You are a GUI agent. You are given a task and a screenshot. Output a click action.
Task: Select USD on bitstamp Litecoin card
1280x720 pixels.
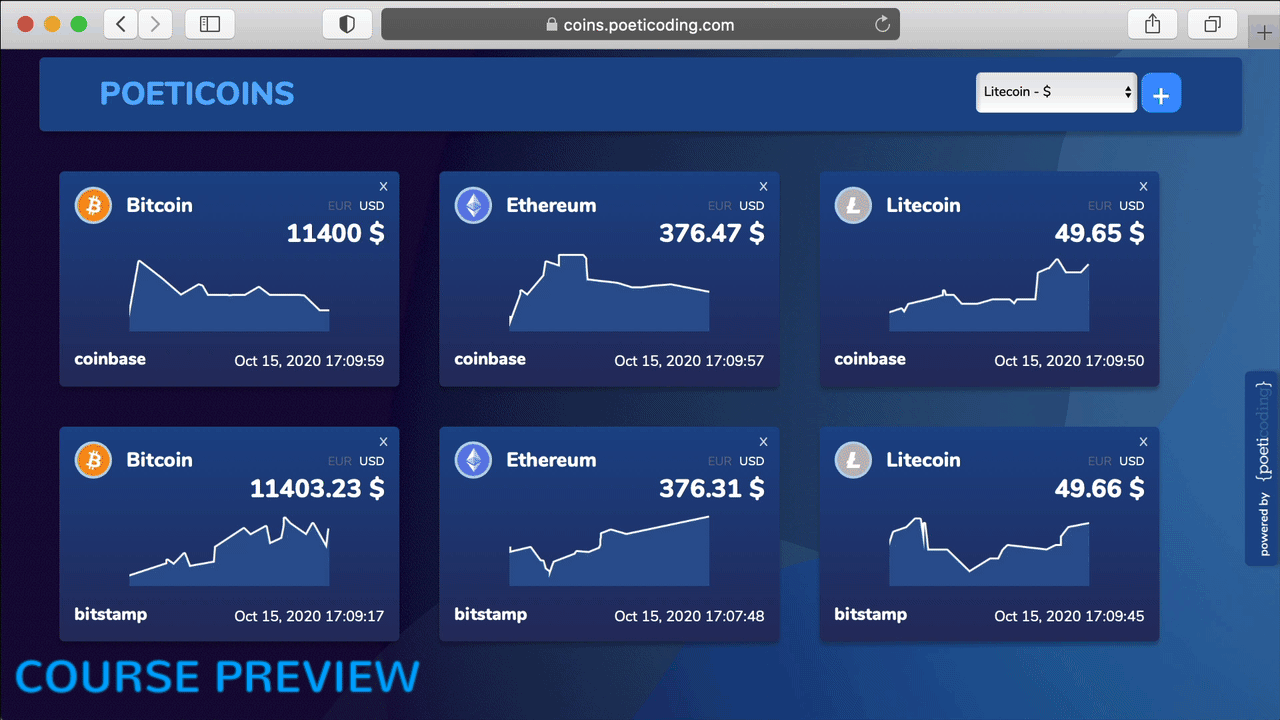1132,461
